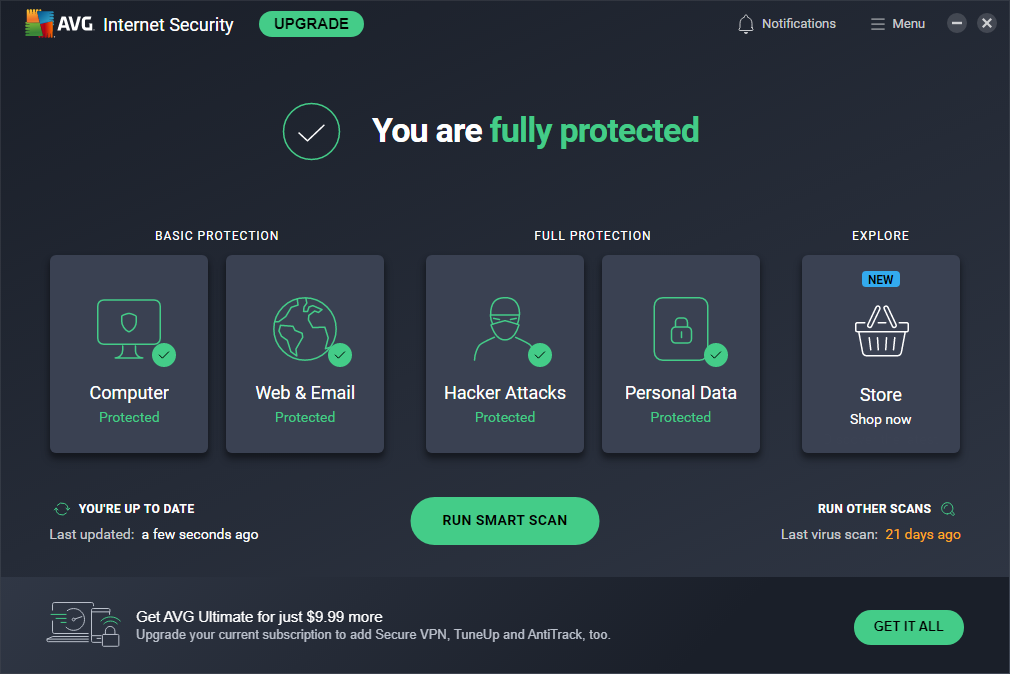The width and height of the screenshot is (1010, 674).
Task: Click the Notifications bell icon
Action: (x=745, y=24)
